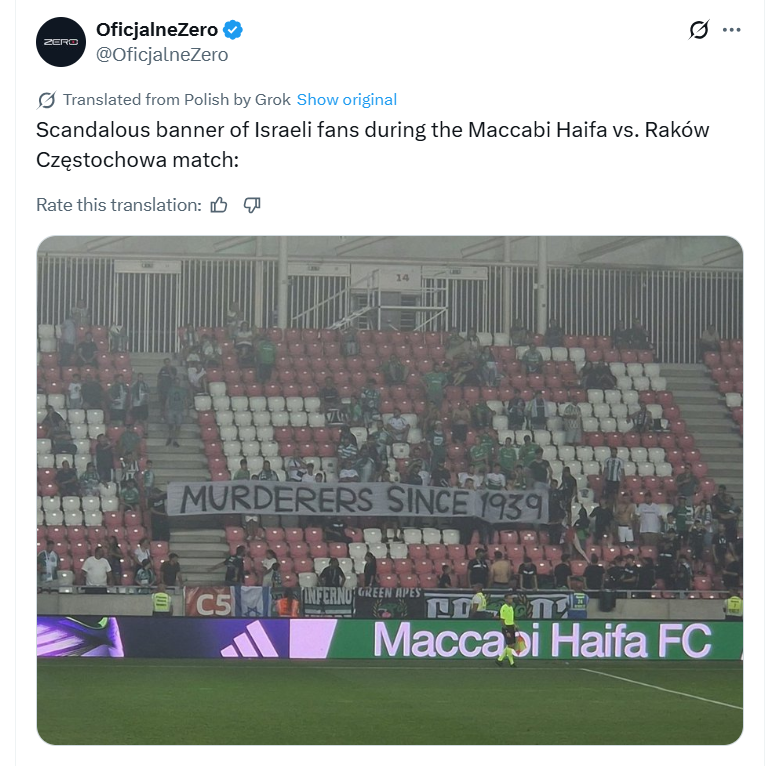Rate translation with thumbs down
This screenshot has width=782, height=766.
point(252,205)
